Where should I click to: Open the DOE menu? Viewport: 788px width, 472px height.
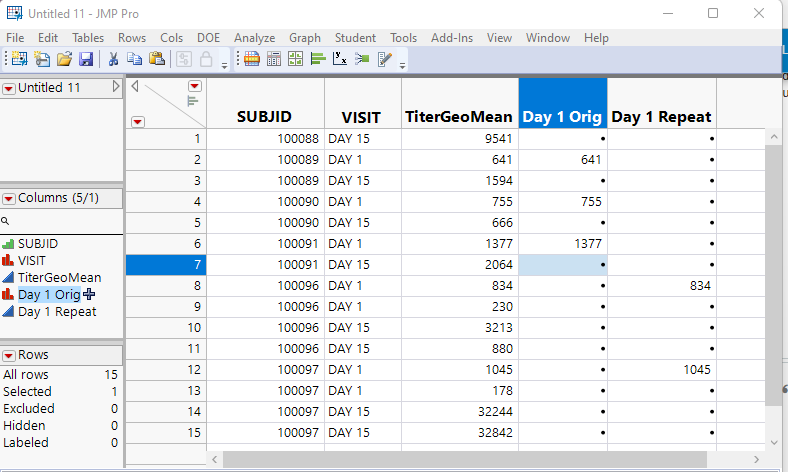[x=209, y=38]
